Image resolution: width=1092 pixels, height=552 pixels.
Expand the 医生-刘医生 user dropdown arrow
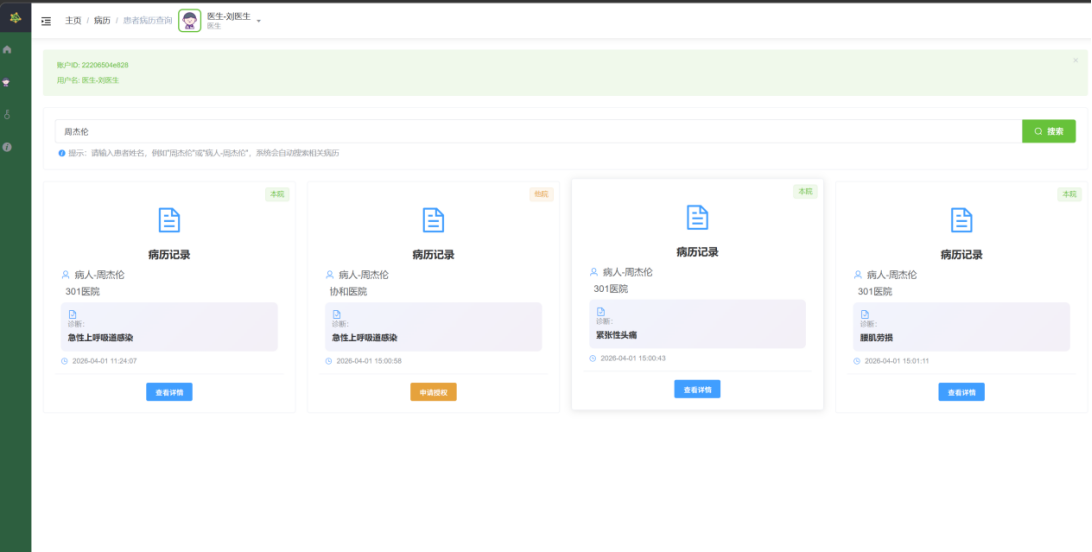pyautogui.click(x=258, y=22)
